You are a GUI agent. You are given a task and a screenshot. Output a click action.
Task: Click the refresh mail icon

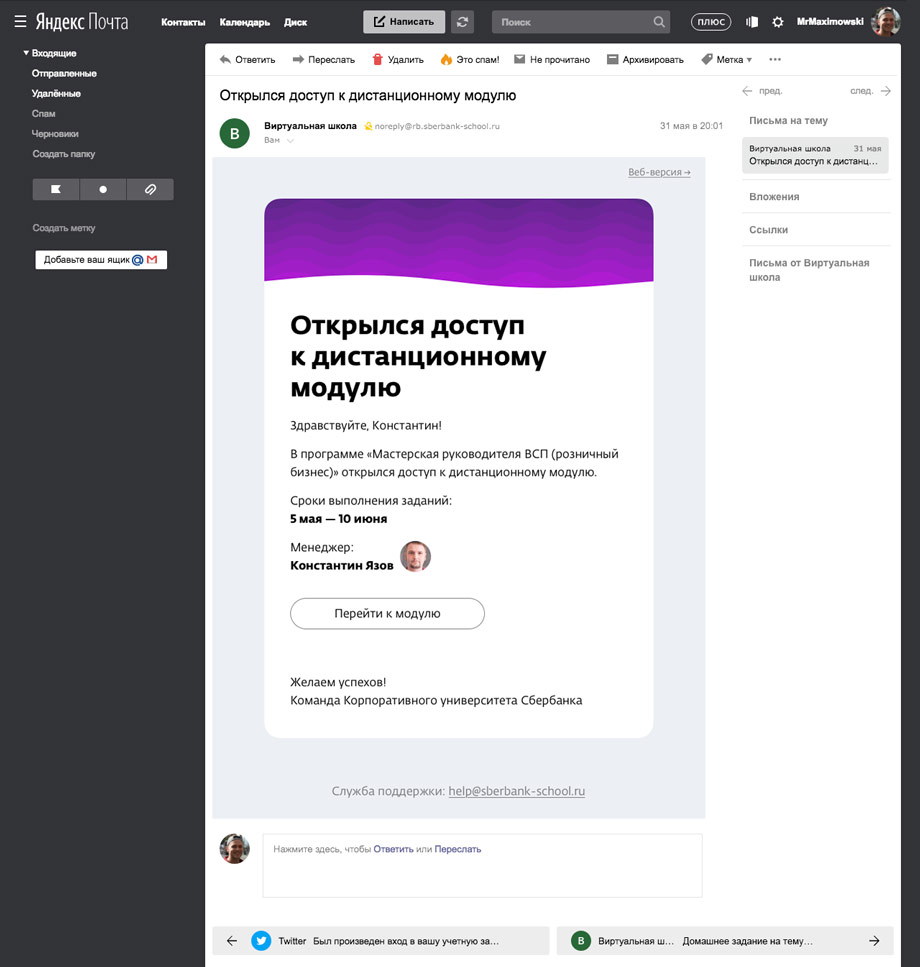click(462, 21)
